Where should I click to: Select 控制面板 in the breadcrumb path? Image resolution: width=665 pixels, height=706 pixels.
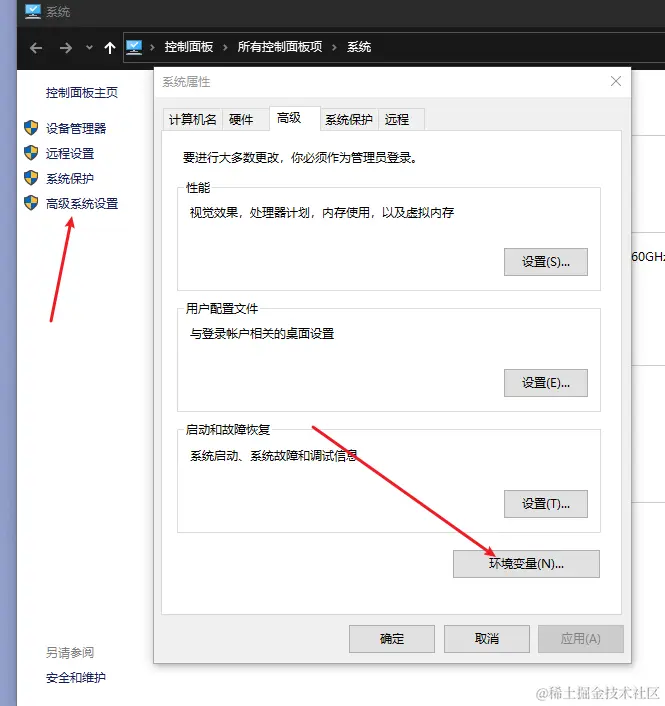pyautogui.click(x=189, y=47)
